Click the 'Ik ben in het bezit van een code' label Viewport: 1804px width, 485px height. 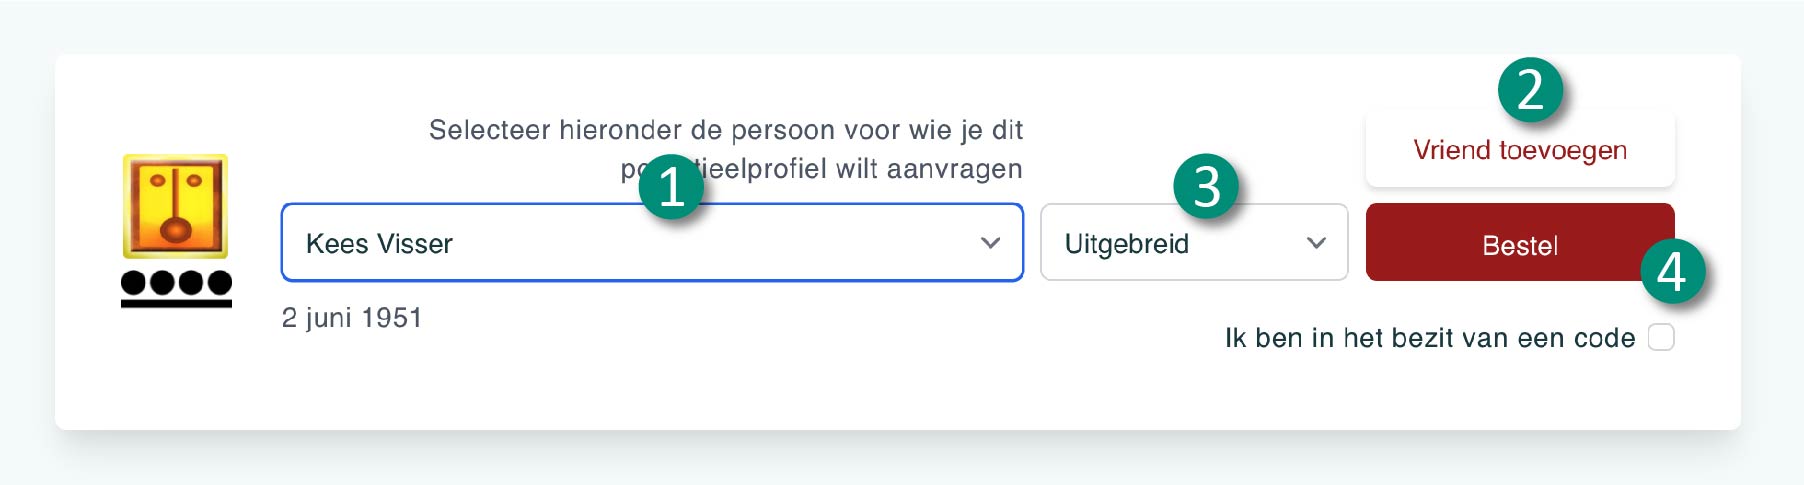coord(1430,338)
